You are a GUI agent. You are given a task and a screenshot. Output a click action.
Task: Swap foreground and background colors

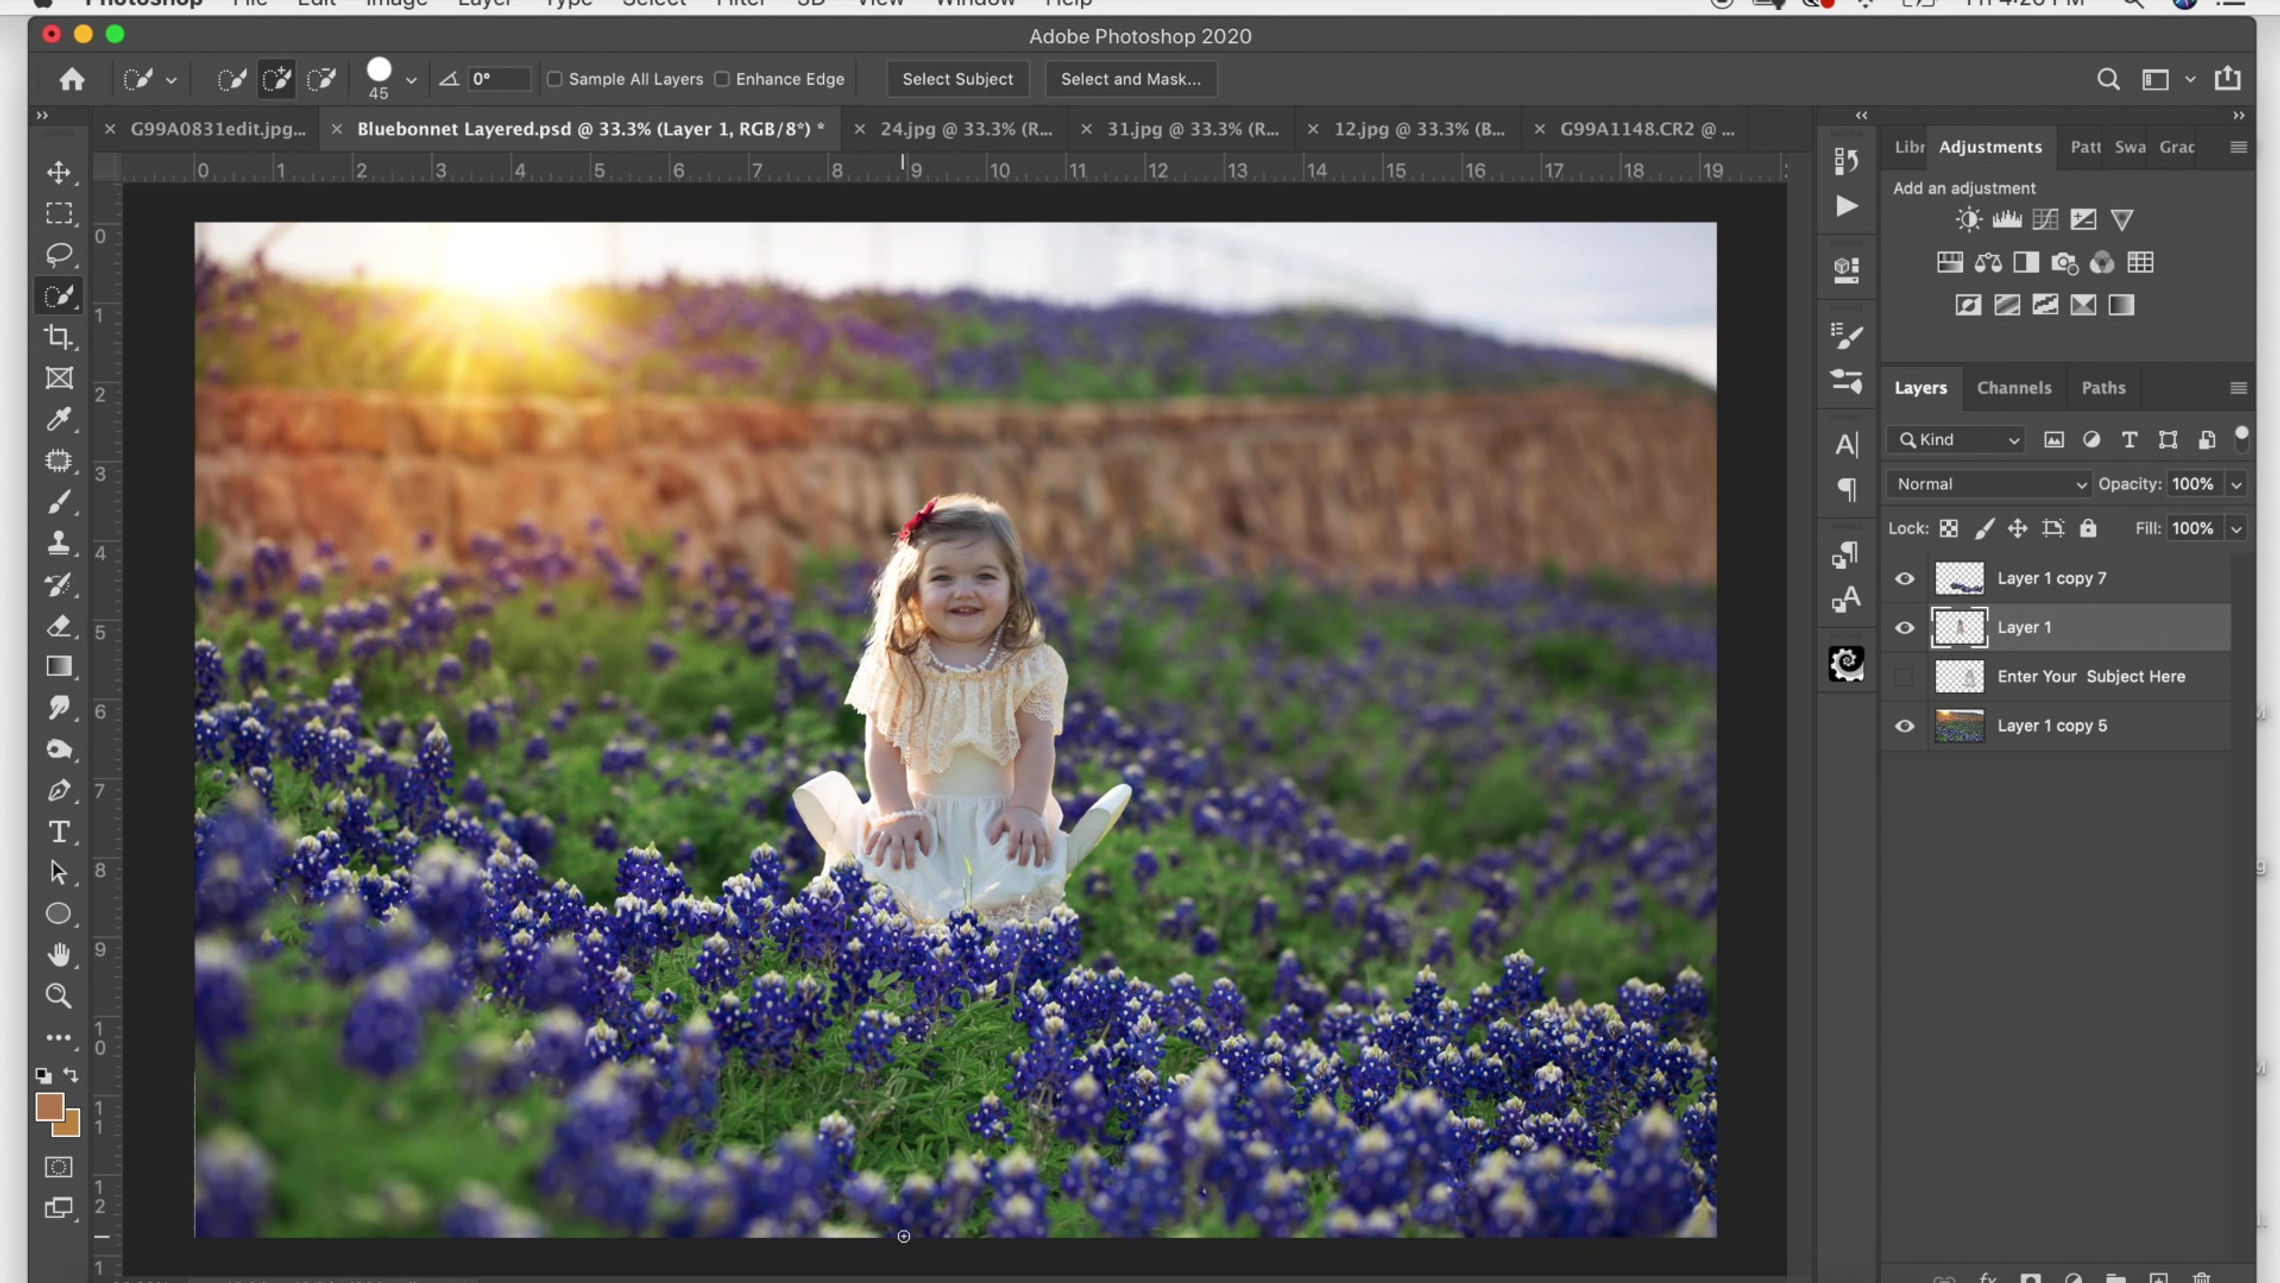tap(71, 1076)
